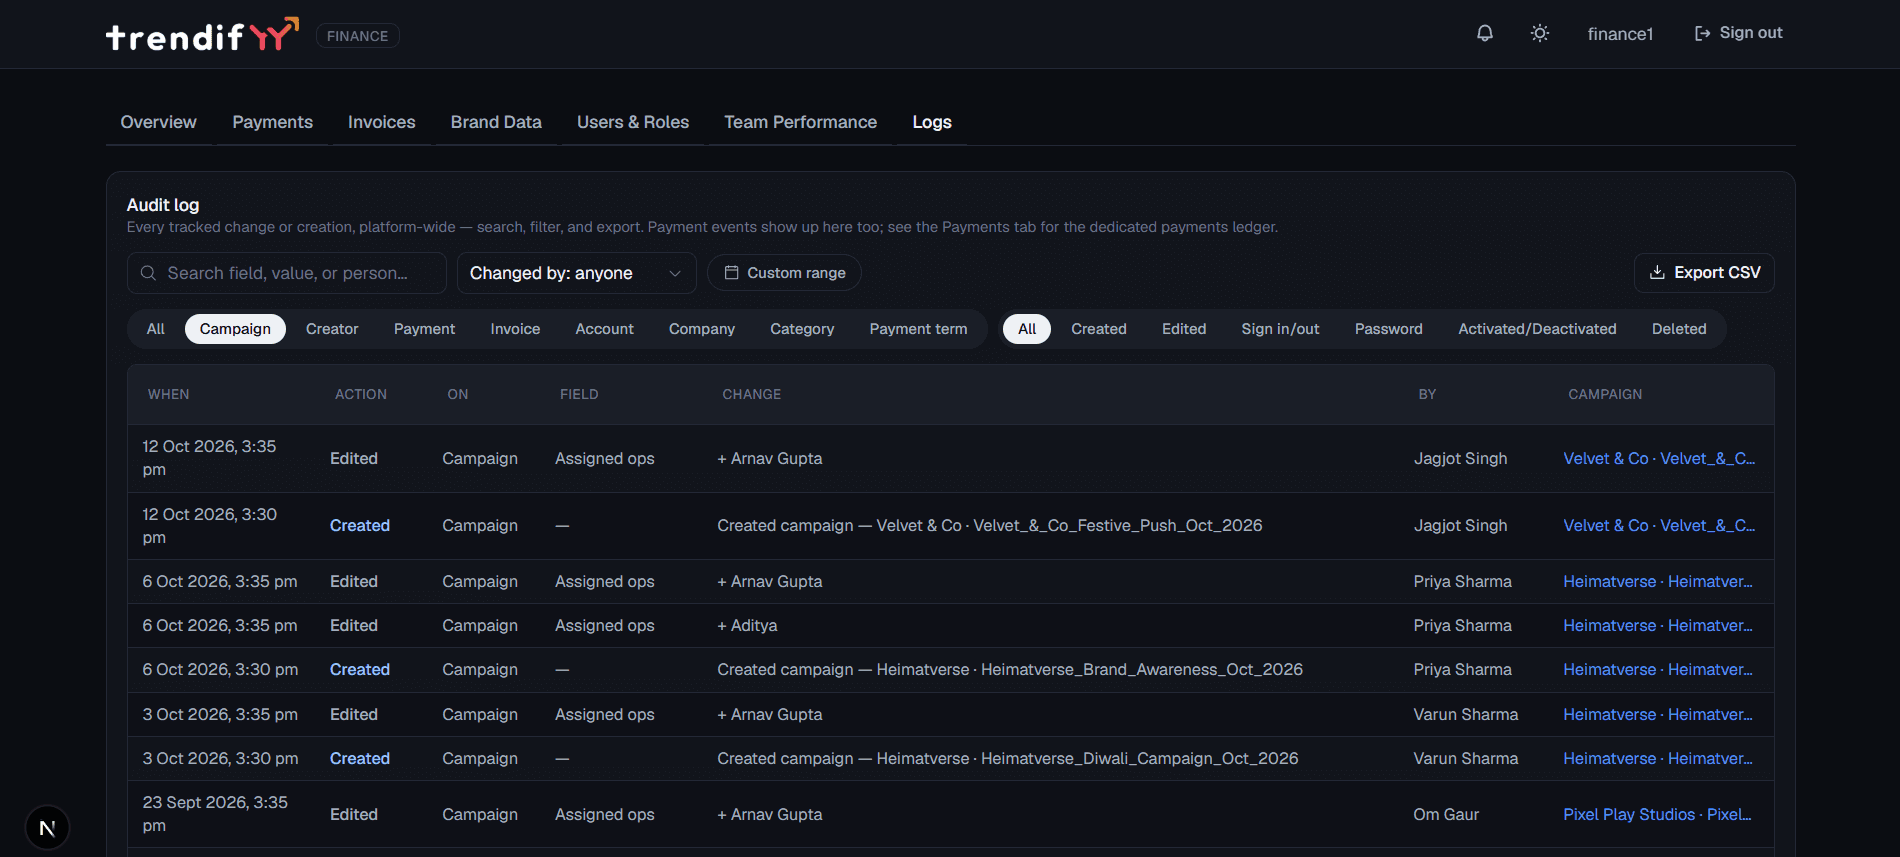The width and height of the screenshot is (1900, 857).
Task: Filter logs by Payment term
Action: pyautogui.click(x=918, y=329)
